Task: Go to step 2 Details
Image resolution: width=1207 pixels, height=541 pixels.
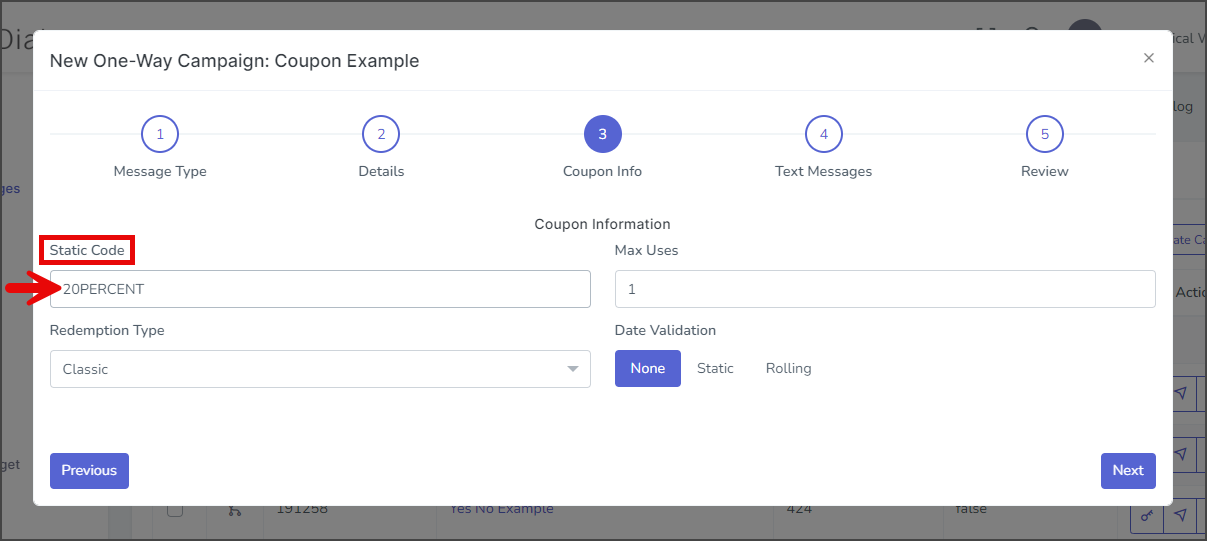Action: [381, 134]
